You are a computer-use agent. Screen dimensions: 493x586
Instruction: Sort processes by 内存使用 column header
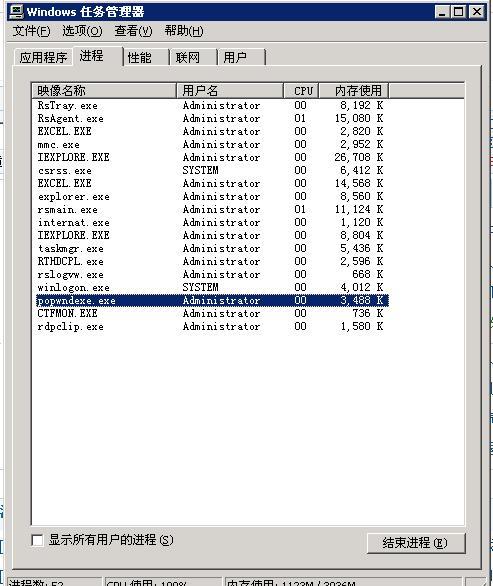(354, 90)
